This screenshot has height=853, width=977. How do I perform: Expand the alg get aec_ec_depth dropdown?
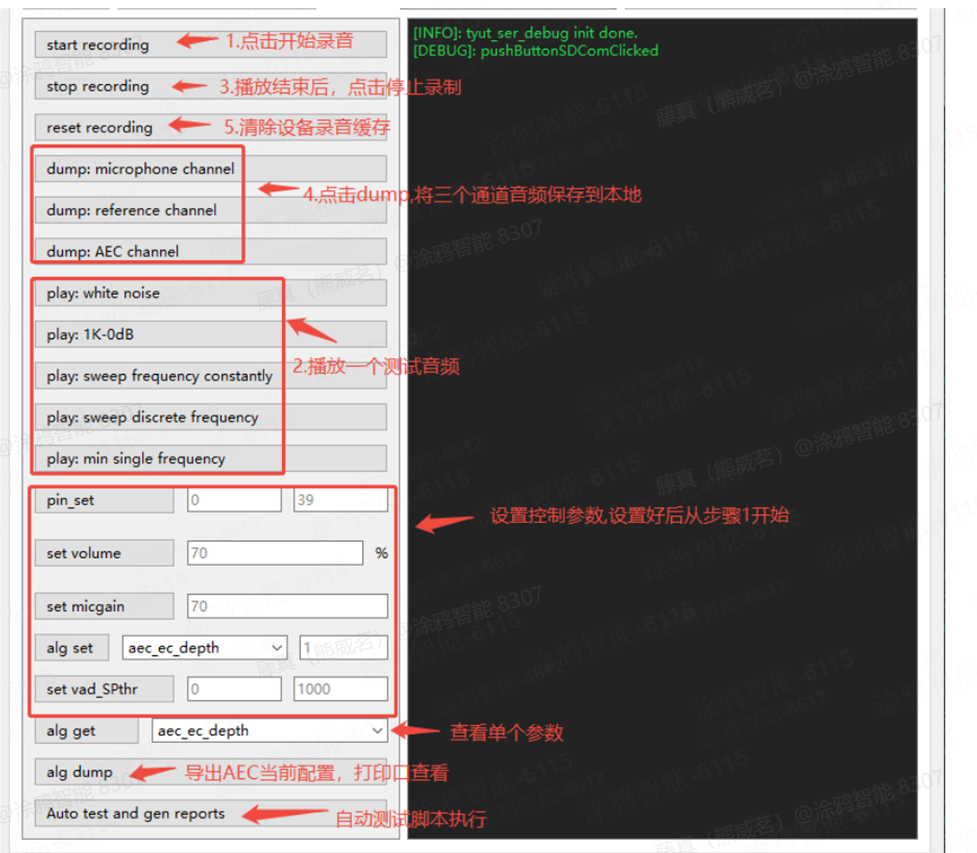269,731
